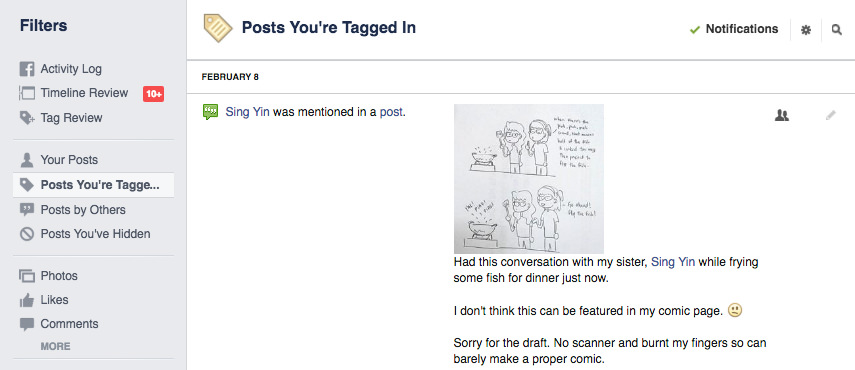The width and height of the screenshot is (855, 370).
Task: Click the Facebook logo icon beside Activity Log
Action: 27,69
